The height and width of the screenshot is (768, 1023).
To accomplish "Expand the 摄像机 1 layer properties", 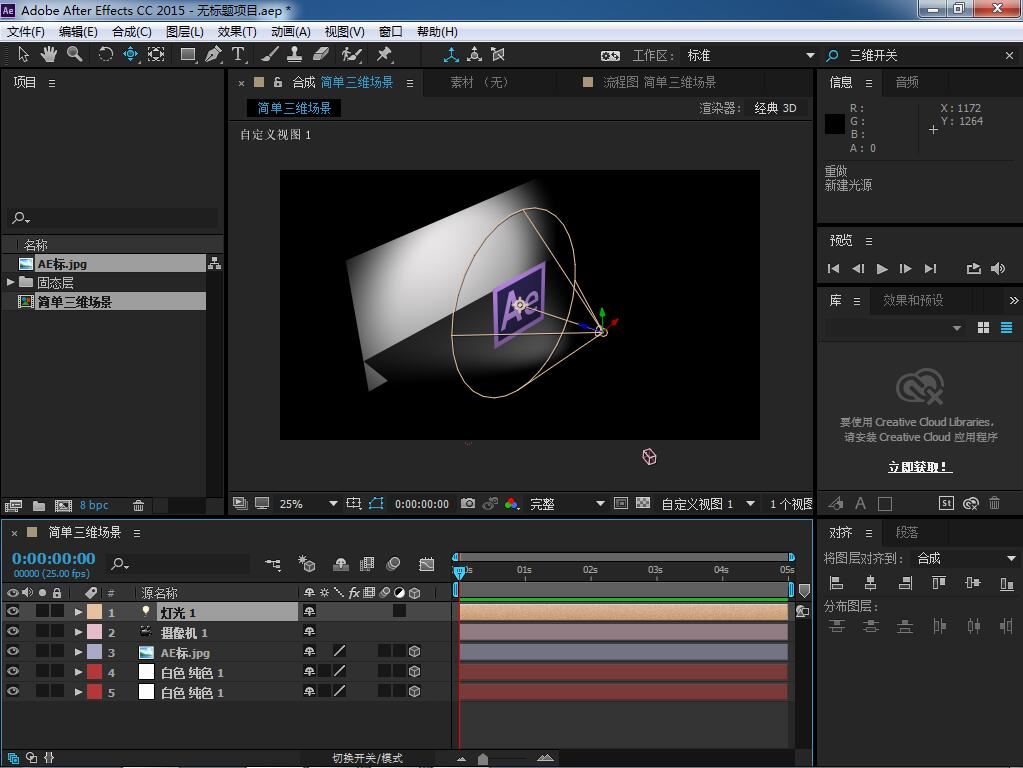I will pyautogui.click(x=78, y=632).
